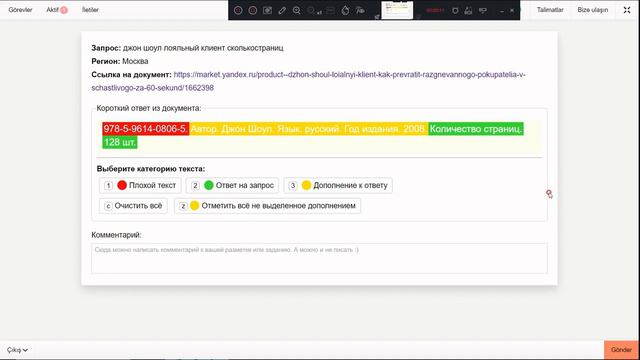Click the first round record icon in recorder toolbar

238,11
